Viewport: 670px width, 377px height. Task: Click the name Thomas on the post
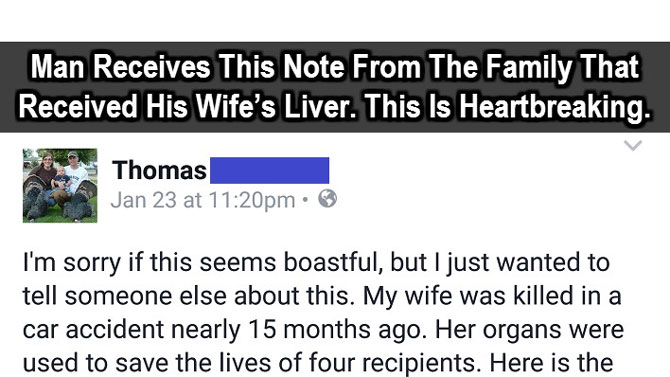159,170
